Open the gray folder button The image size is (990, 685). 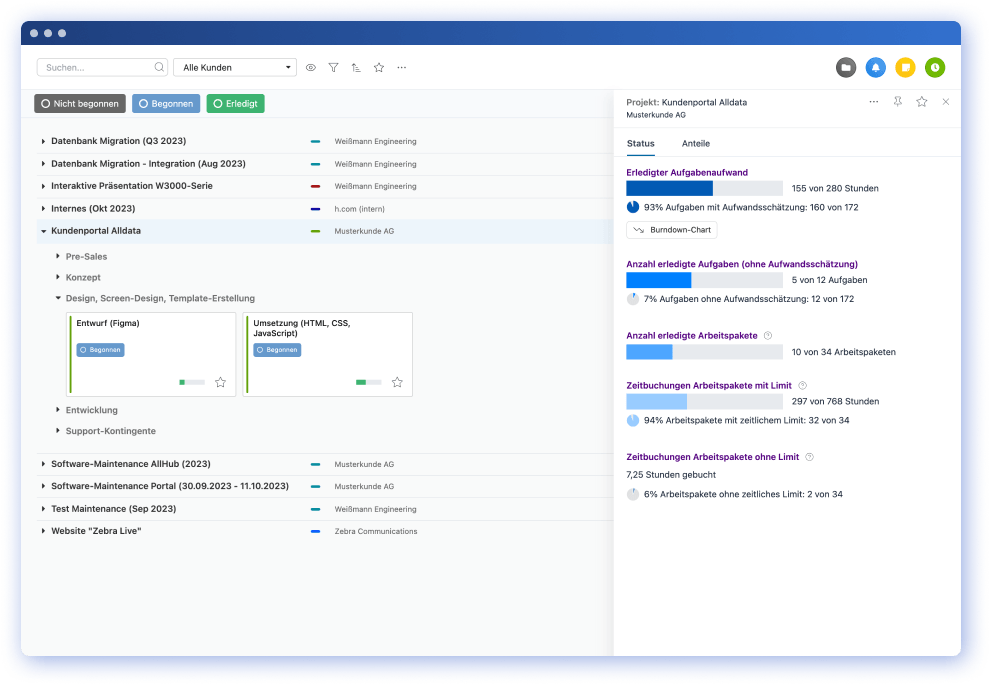pos(846,68)
